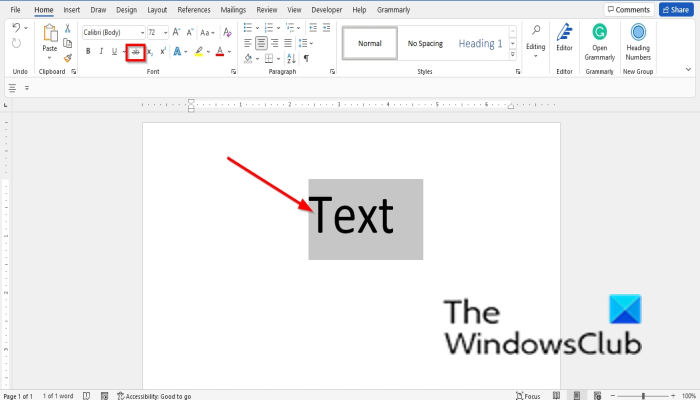Open the Comments button
This screenshot has height=400, width=700.
click(627, 9)
